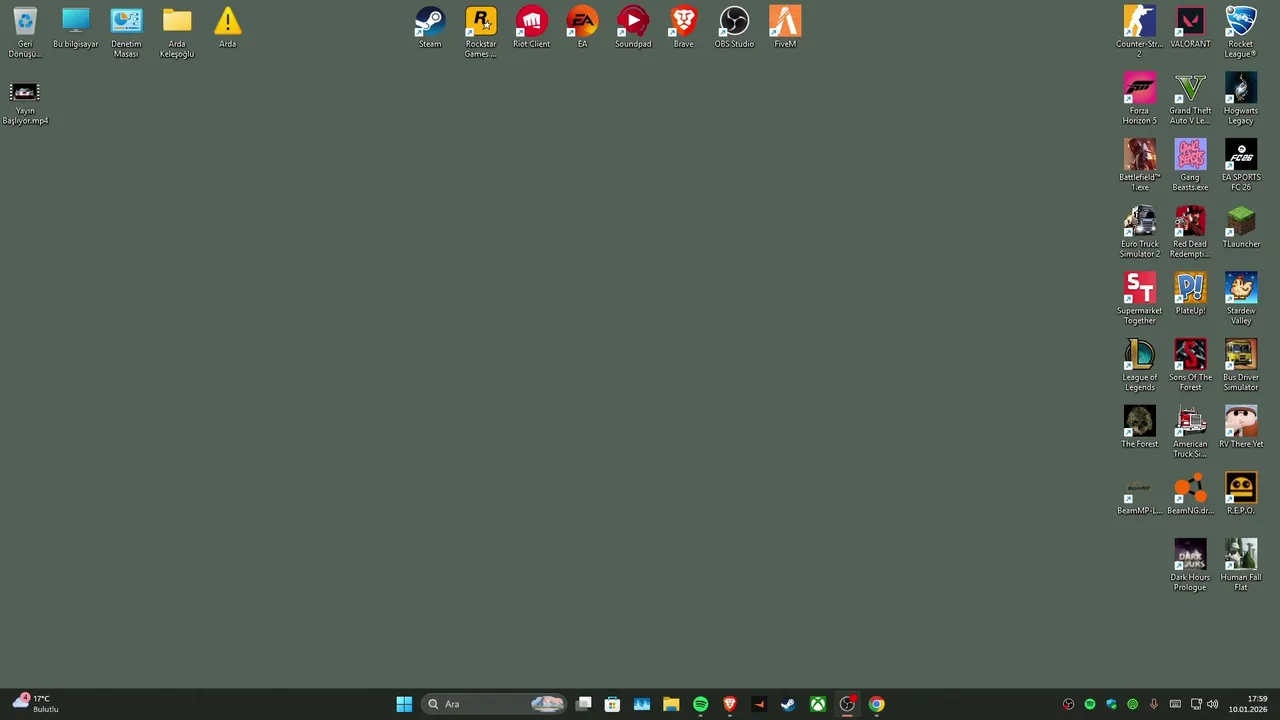Select the Steam desktop shortcut
Screen dimensions: 1280x720
(x=430, y=27)
